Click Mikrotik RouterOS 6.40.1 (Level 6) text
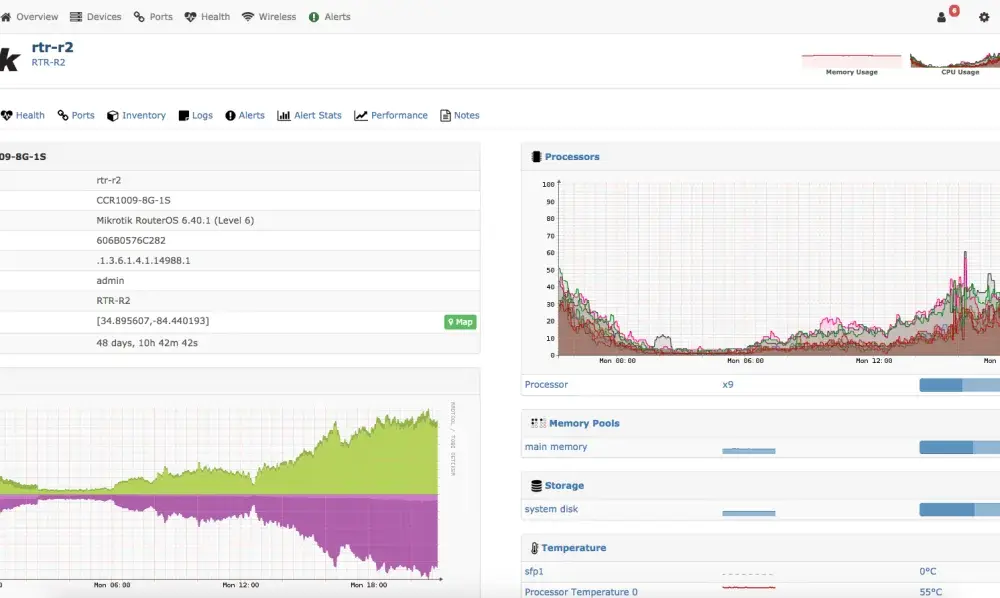The image size is (1000, 598). 175,221
